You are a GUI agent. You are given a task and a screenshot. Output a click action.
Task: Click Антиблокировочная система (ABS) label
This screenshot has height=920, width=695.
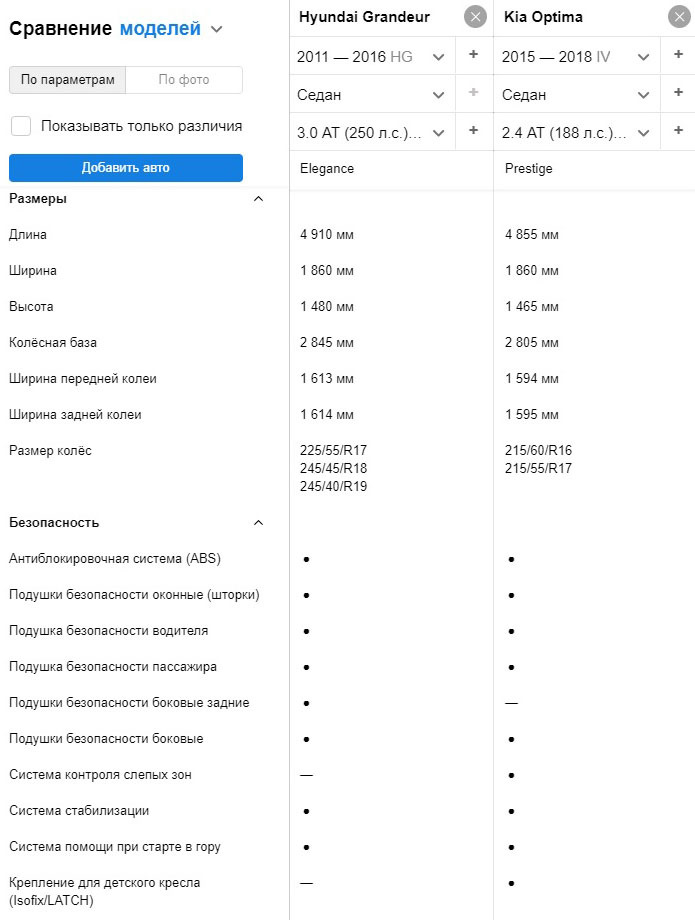pos(115,559)
